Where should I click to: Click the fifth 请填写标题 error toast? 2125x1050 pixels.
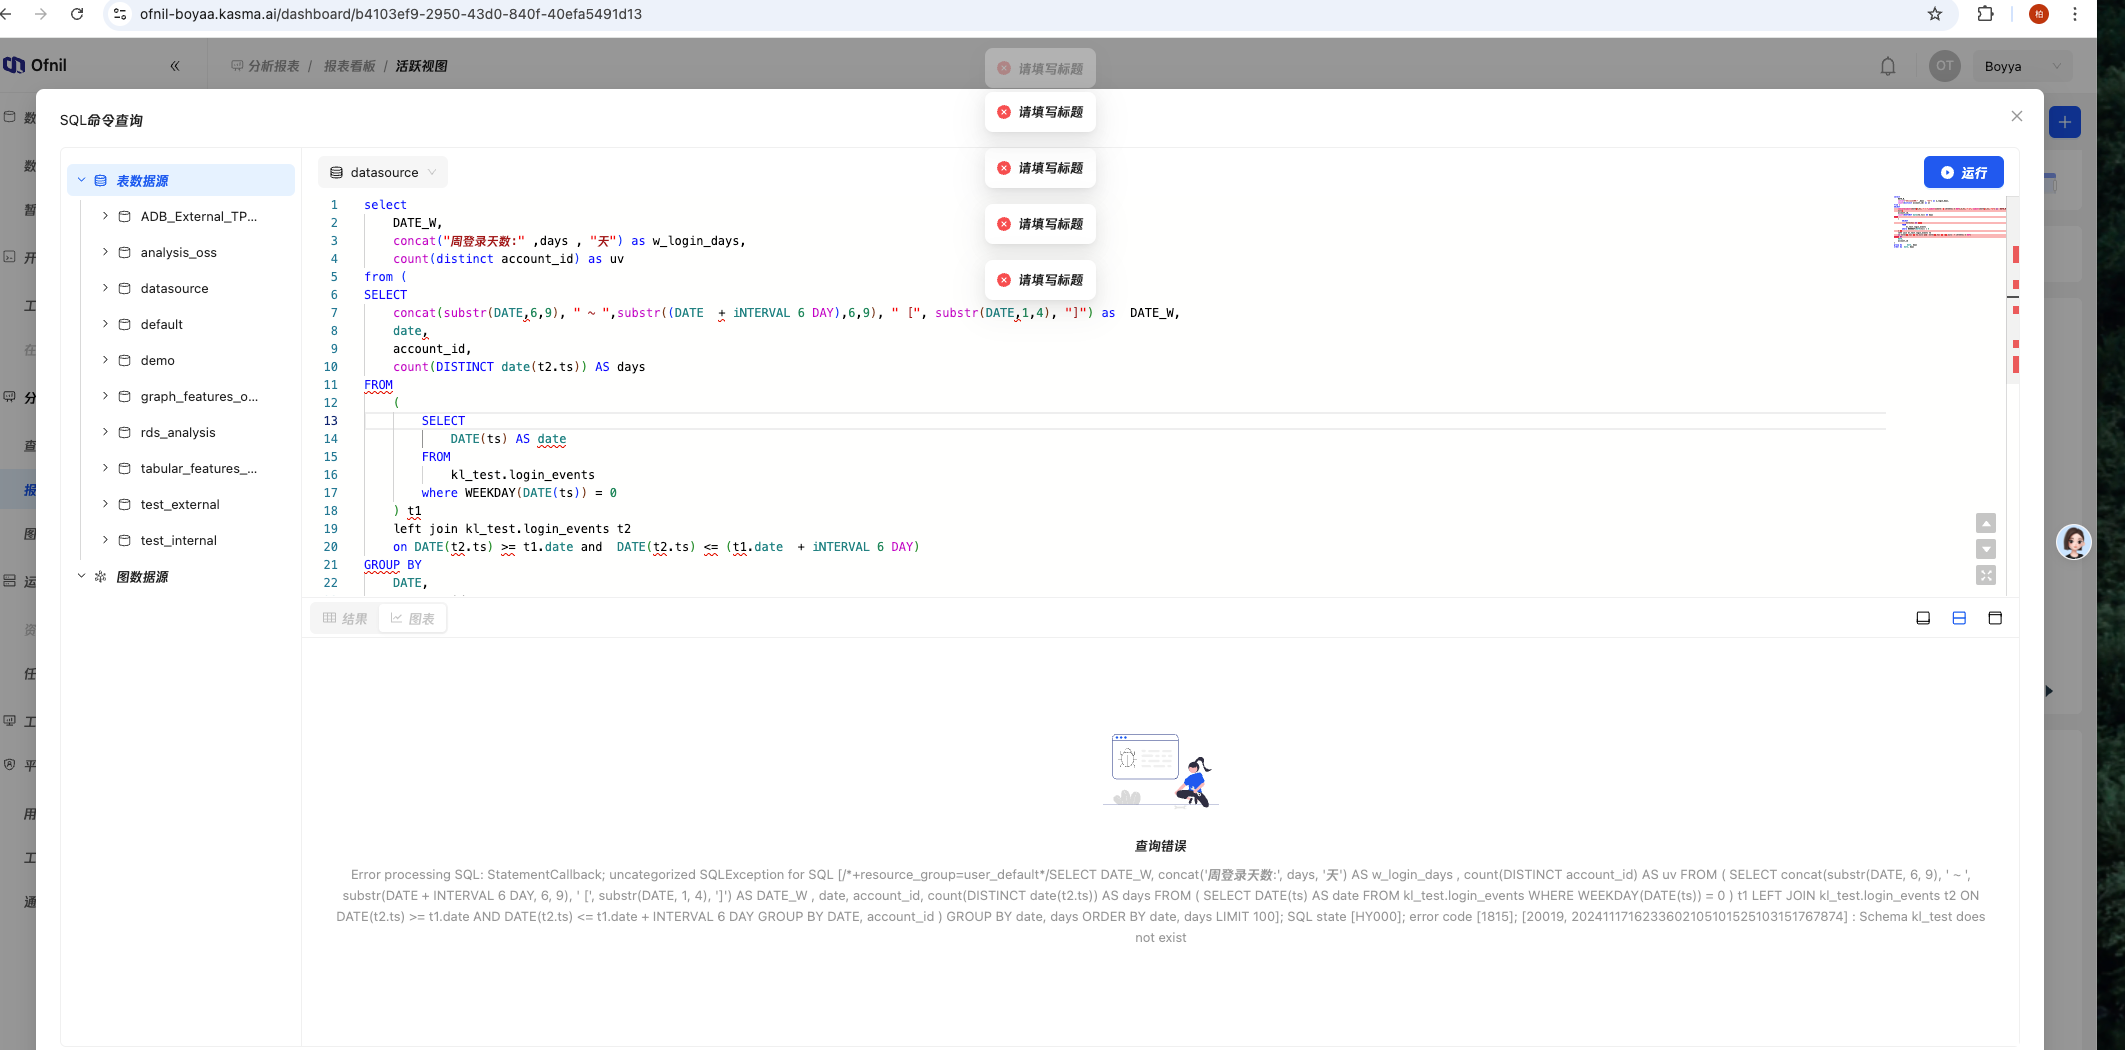pyautogui.click(x=1040, y=280)
